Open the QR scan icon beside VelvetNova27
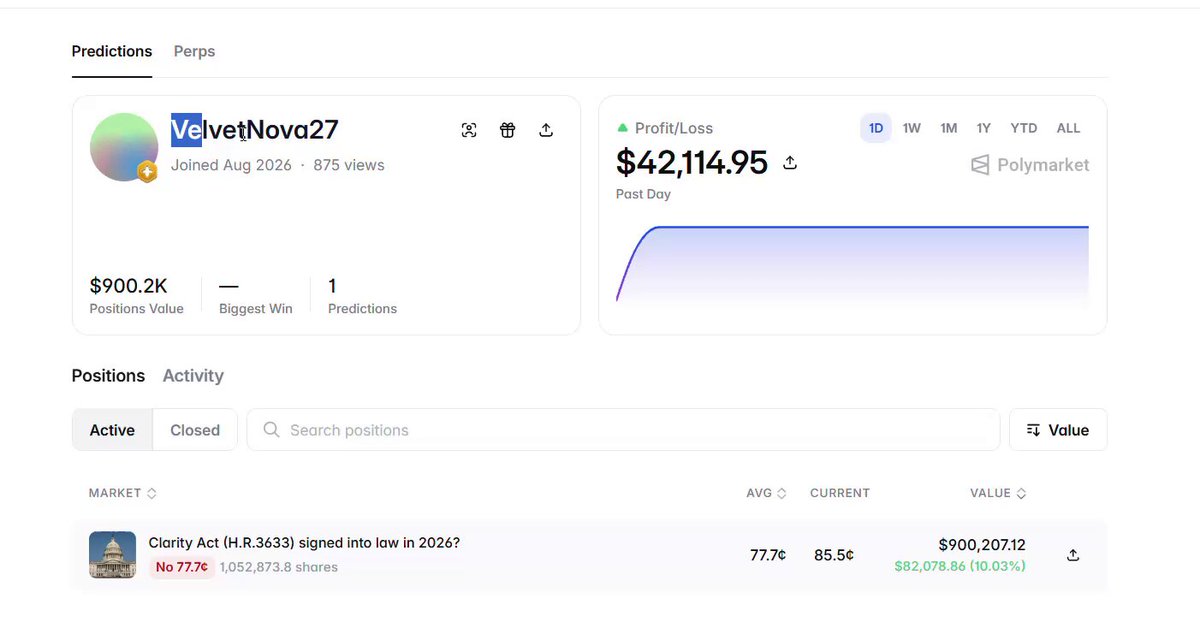Screen dimensions: 1200x640 (469, 130)
